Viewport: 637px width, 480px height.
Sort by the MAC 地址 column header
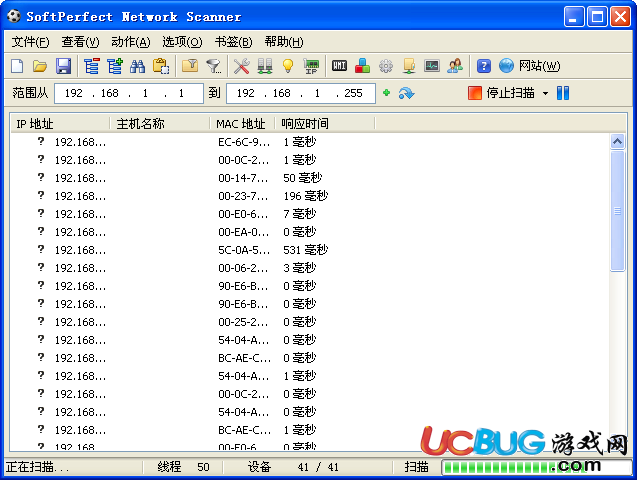[242, 123]
